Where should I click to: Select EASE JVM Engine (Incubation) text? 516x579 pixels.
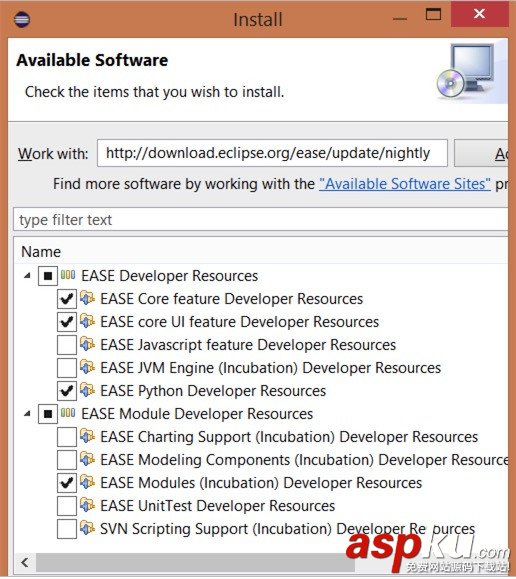[271, 368]
